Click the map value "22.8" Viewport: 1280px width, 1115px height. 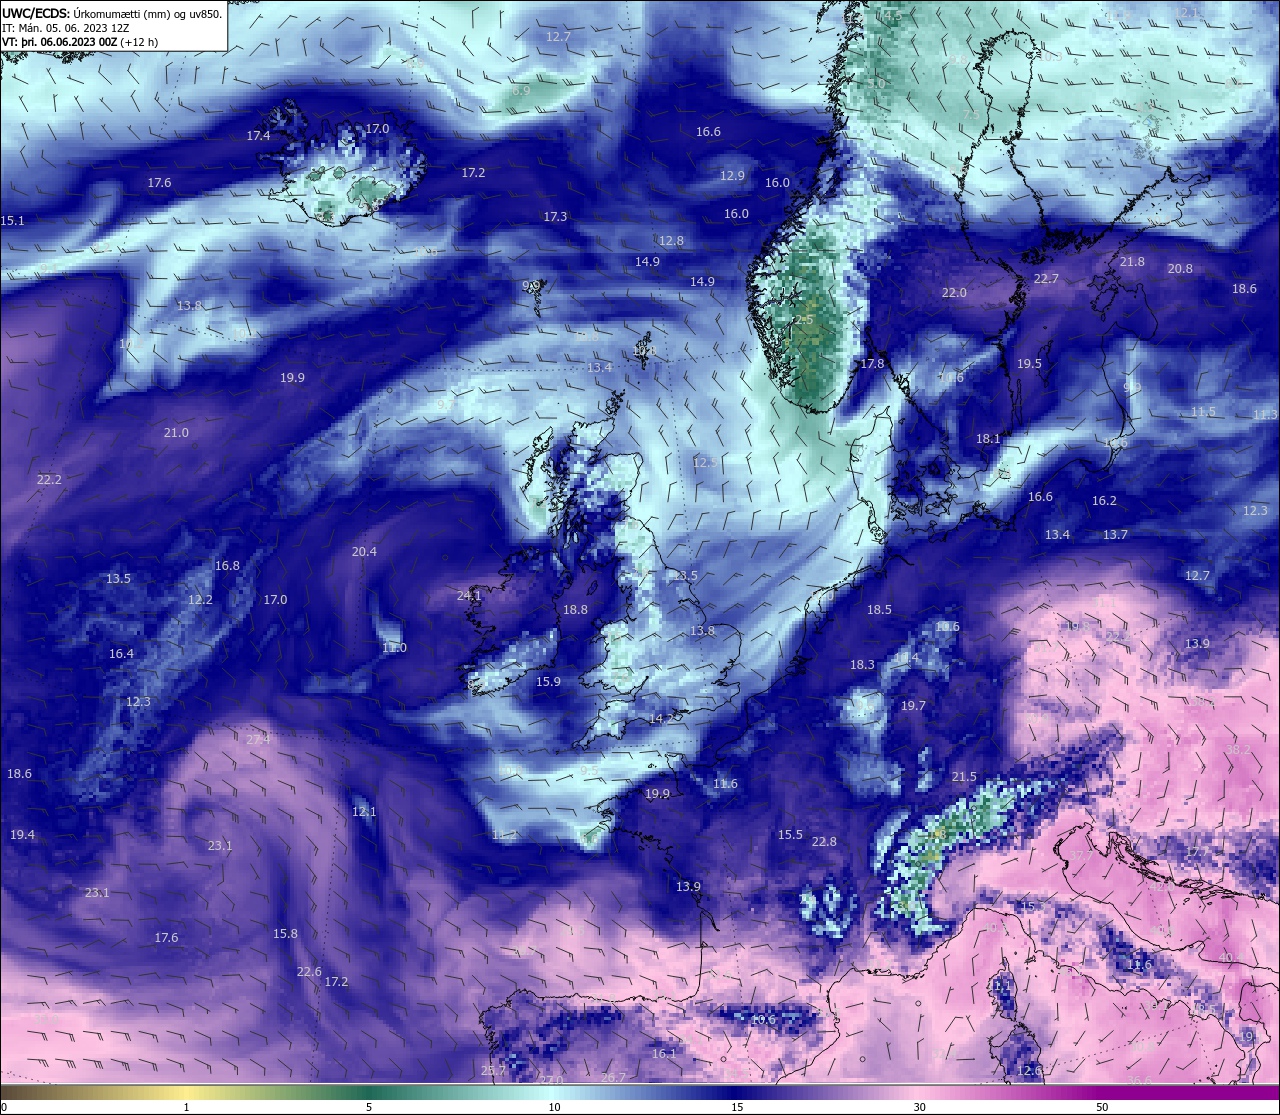click(824, 841)
